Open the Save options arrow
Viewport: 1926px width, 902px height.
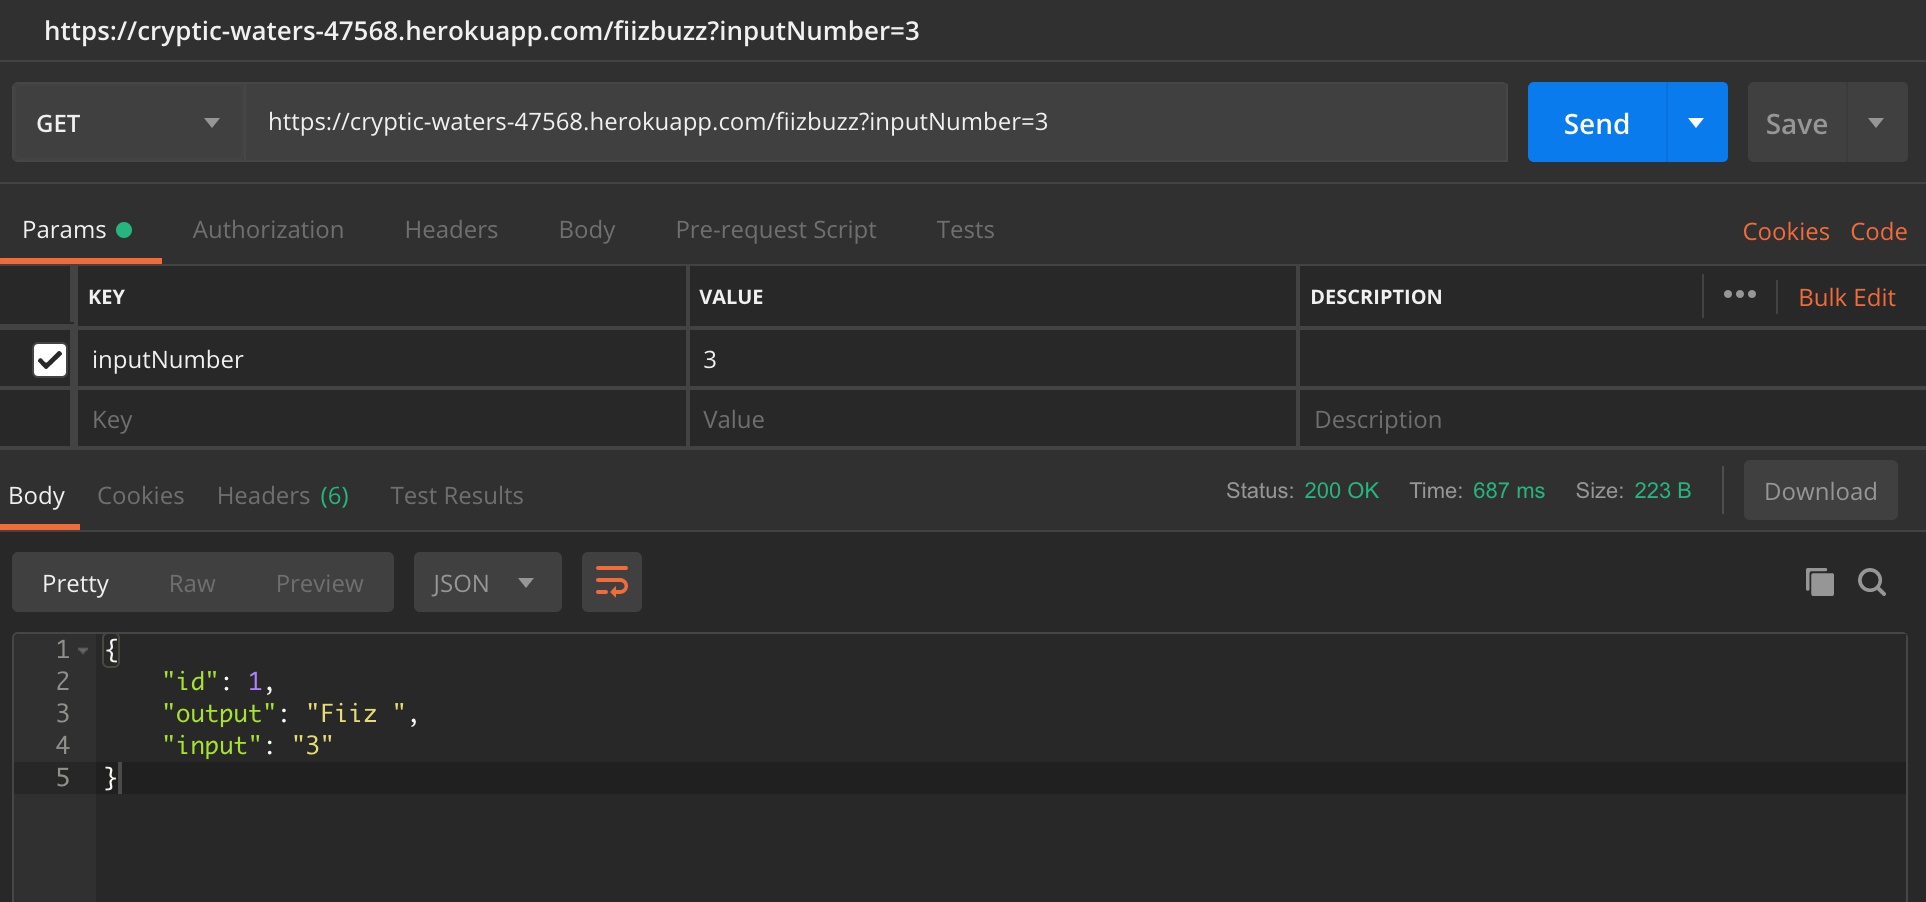tap(1876, 122)
